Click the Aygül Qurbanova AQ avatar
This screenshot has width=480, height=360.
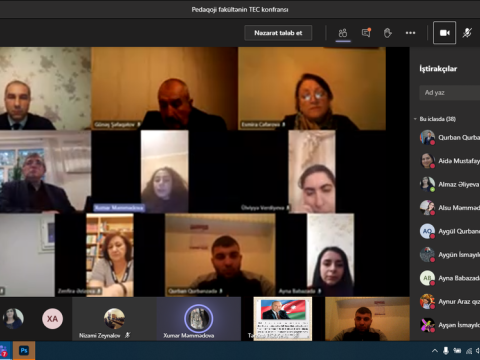[427, 231]
